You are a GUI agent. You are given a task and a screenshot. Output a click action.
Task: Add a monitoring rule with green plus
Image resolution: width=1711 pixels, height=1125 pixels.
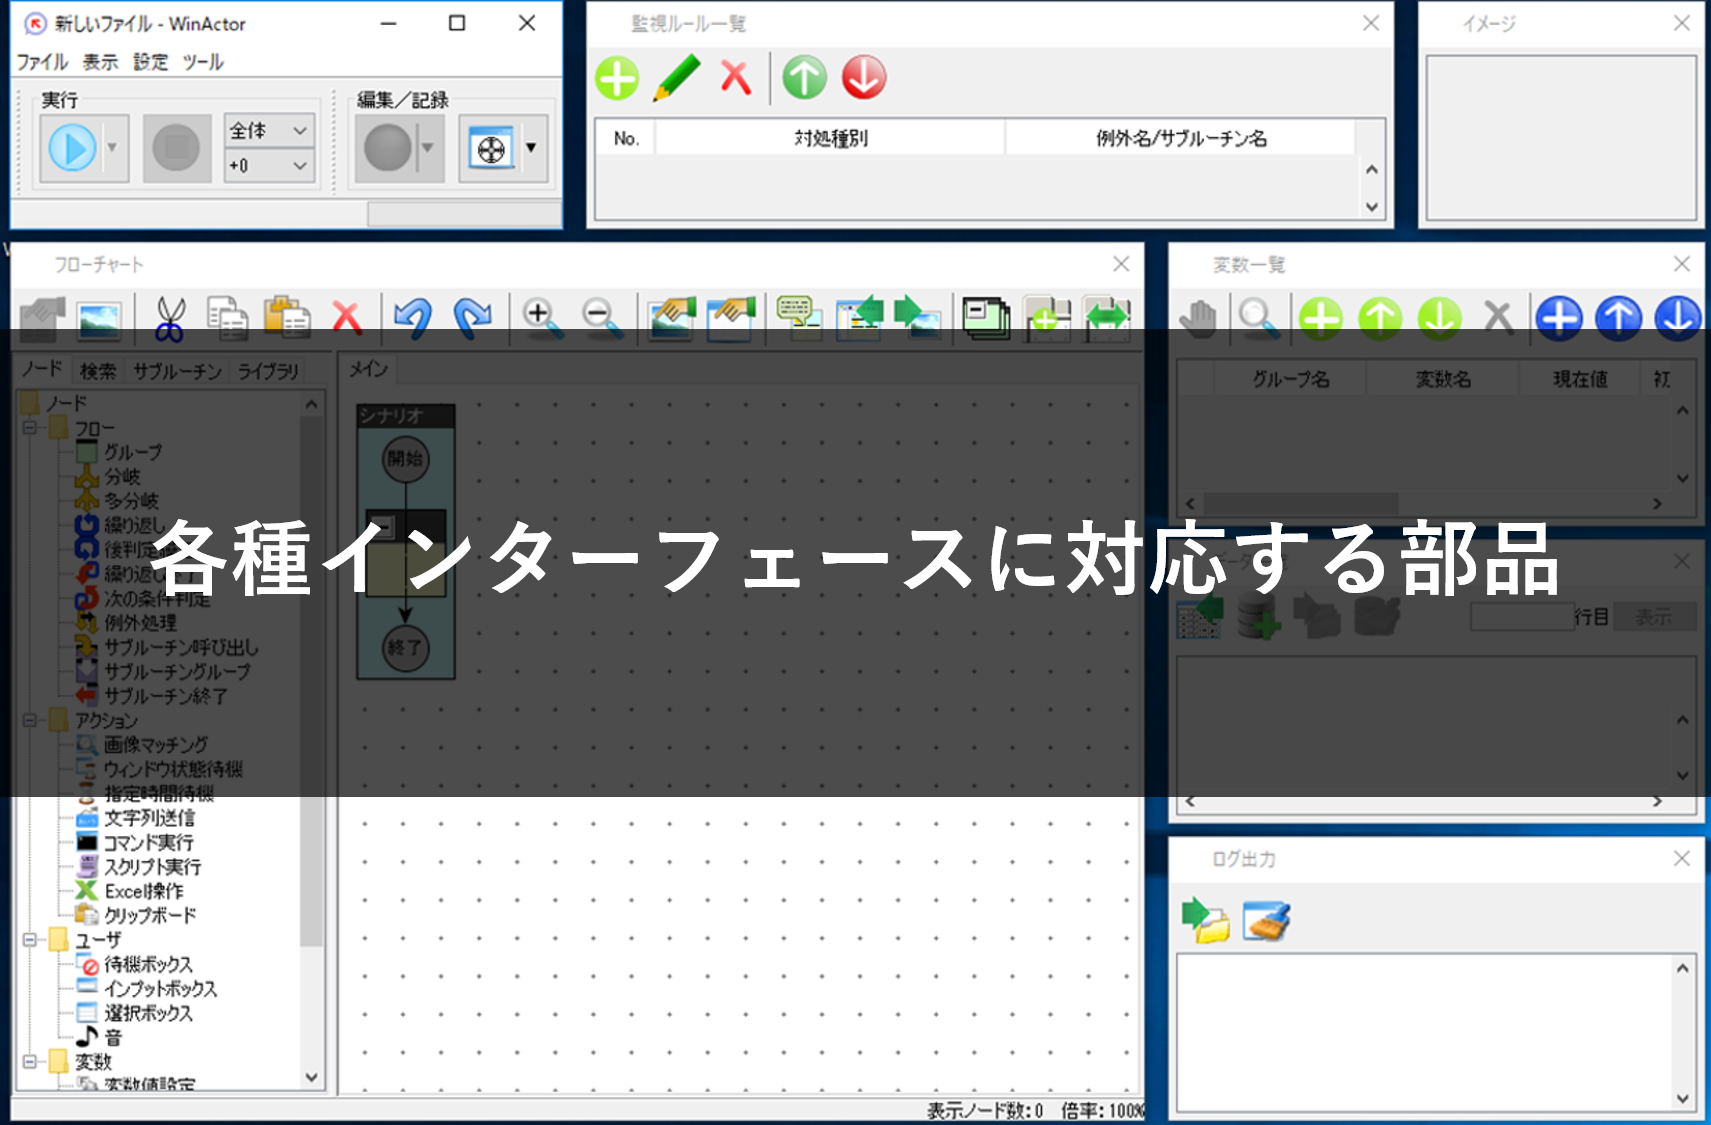[617, 78]
